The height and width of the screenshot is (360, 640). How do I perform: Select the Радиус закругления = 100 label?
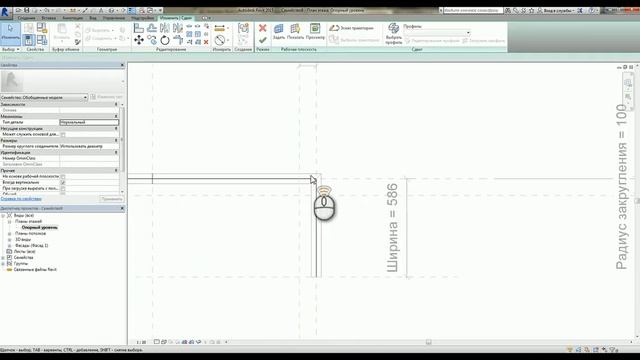click(x=621, y=187)
